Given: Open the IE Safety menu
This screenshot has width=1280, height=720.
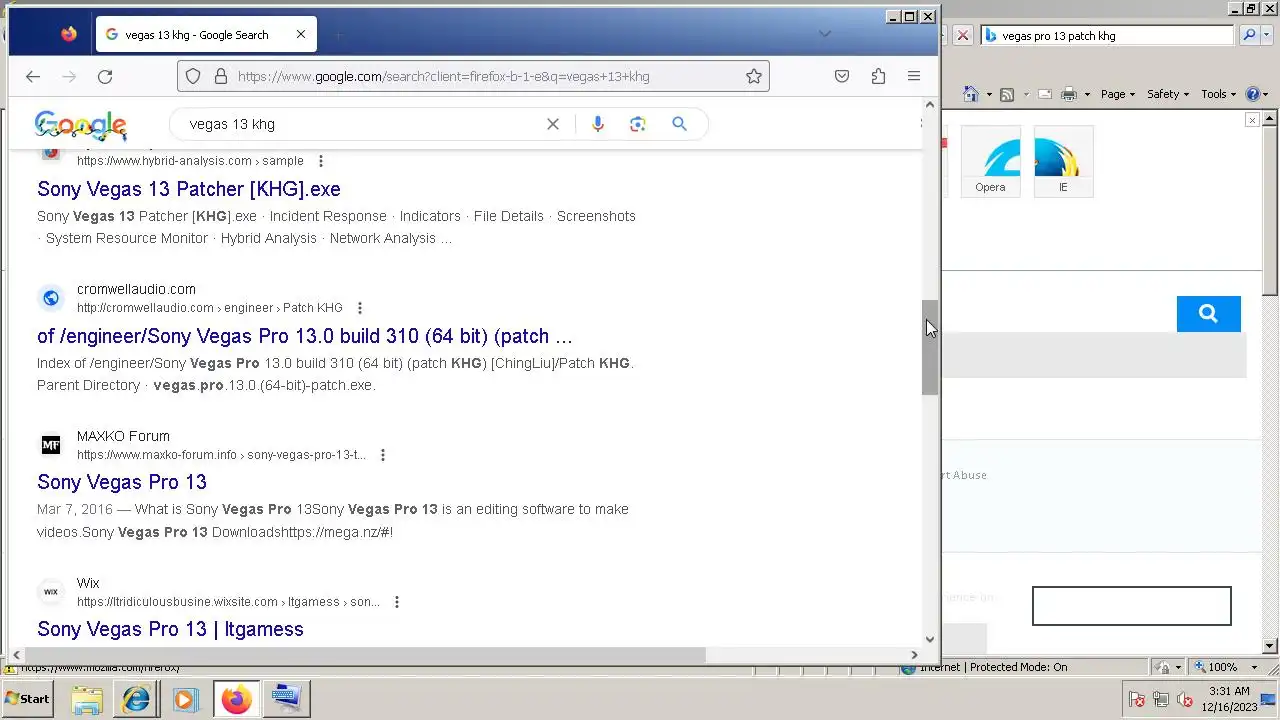Looking at the screenshot, I should [x=1167, y=94].
